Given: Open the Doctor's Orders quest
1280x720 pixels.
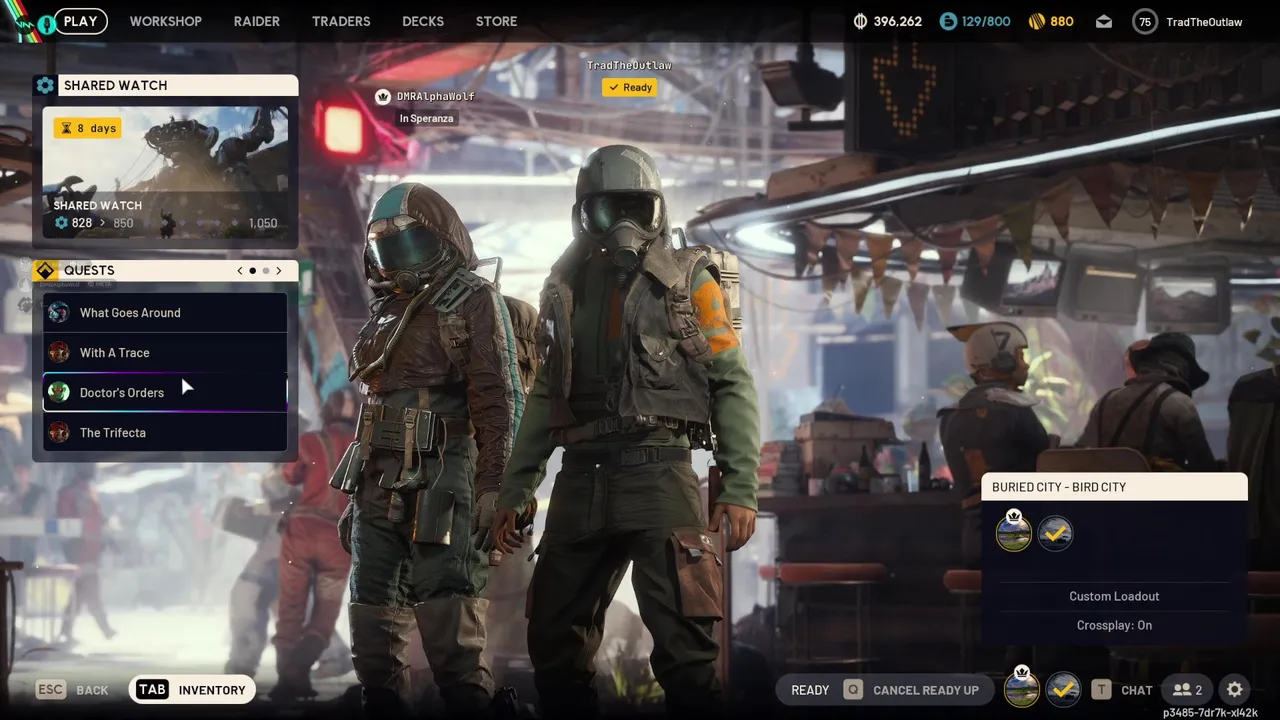Looking at the screenshot, I should (x=165, y=392).
